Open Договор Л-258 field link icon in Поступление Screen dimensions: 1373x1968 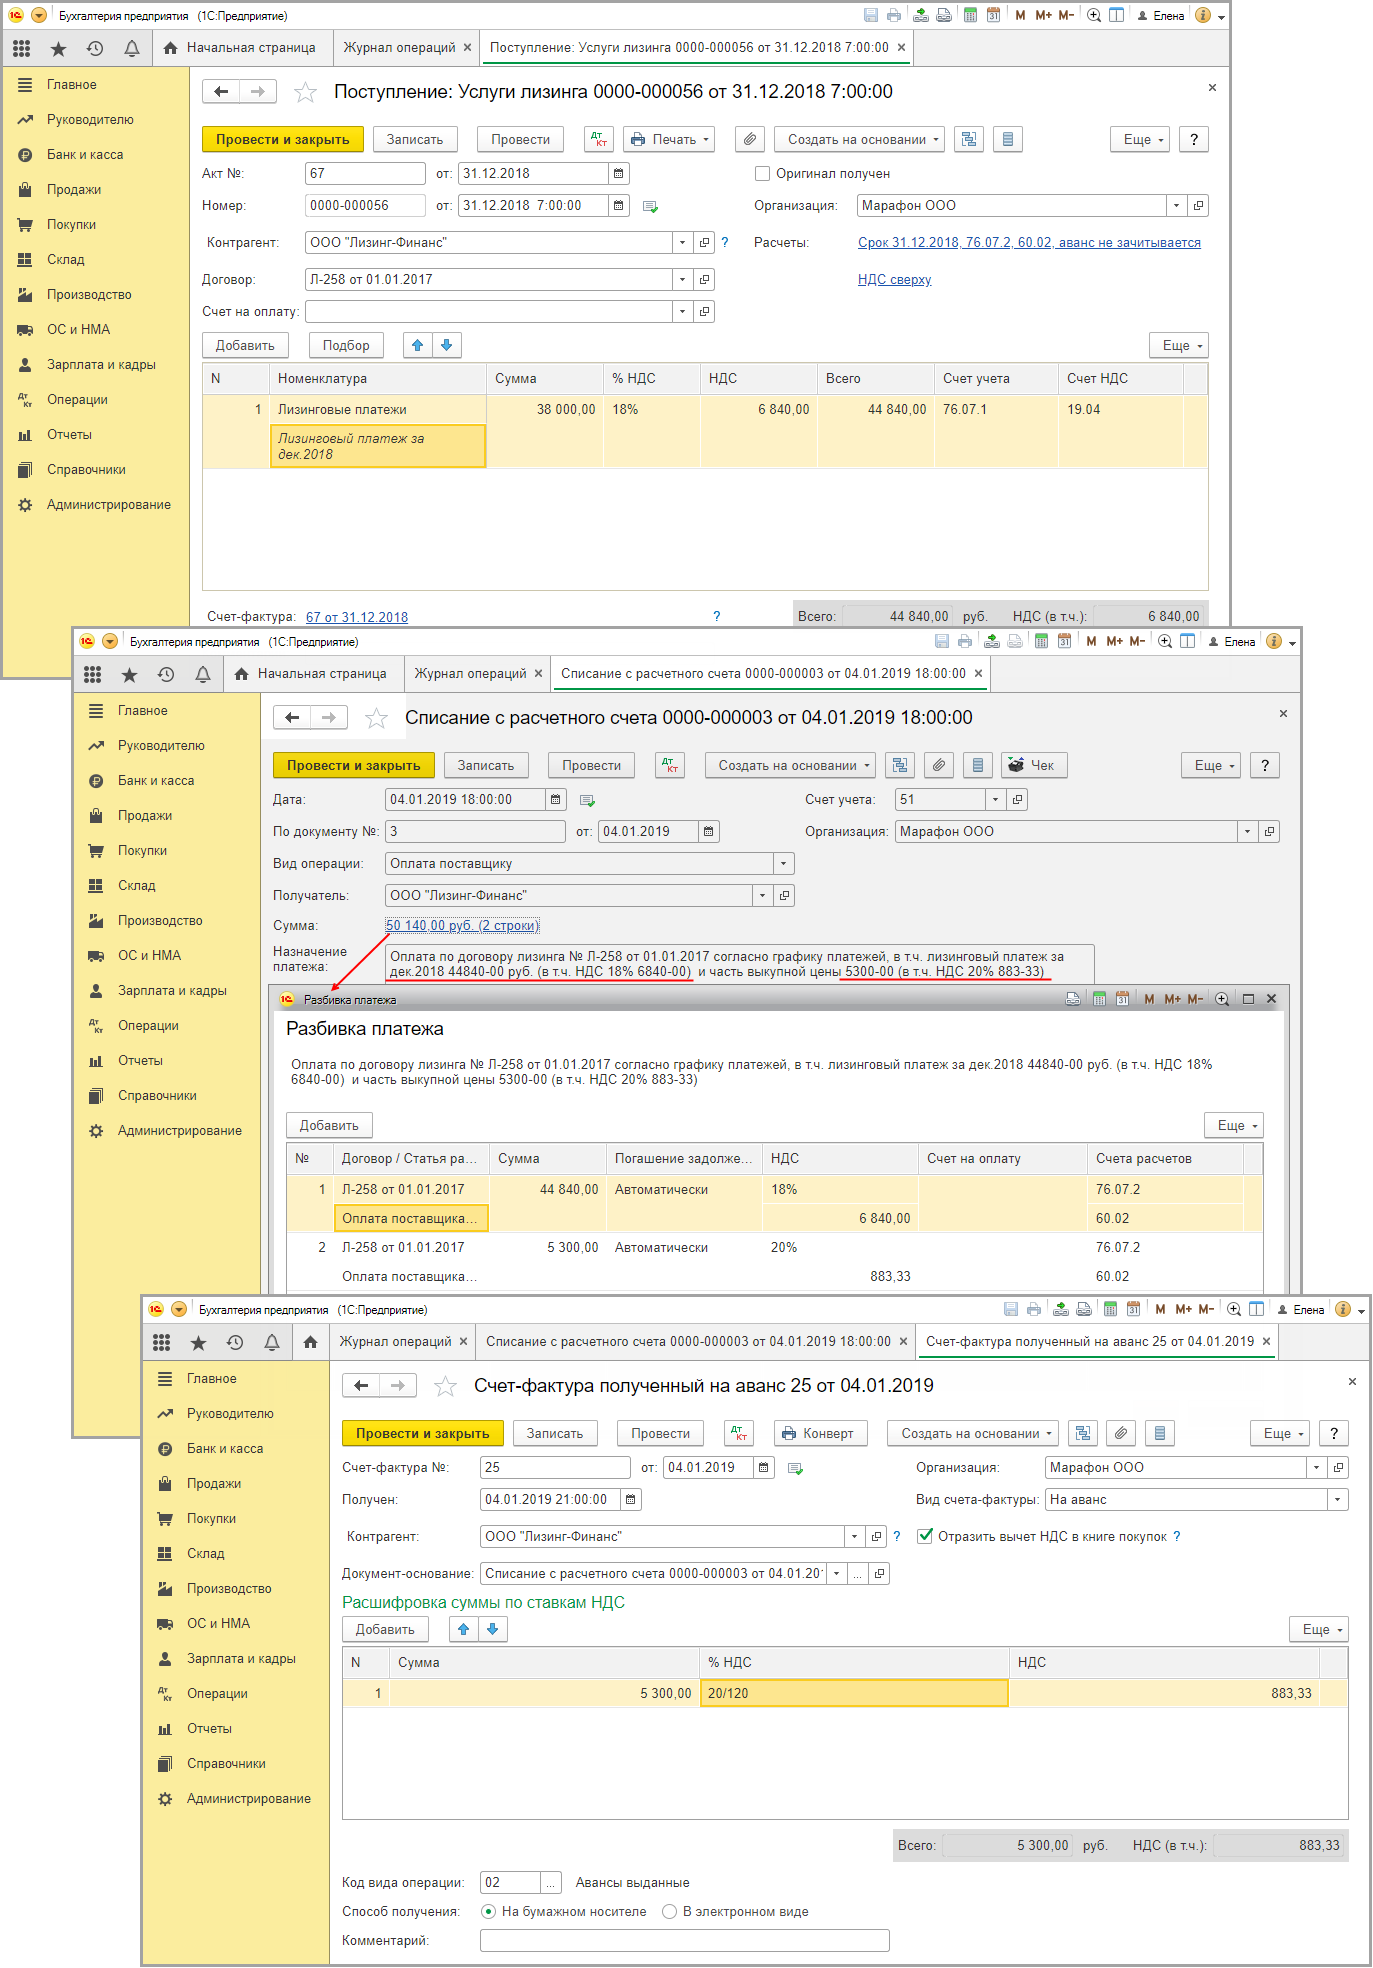[x=704, y=279]
